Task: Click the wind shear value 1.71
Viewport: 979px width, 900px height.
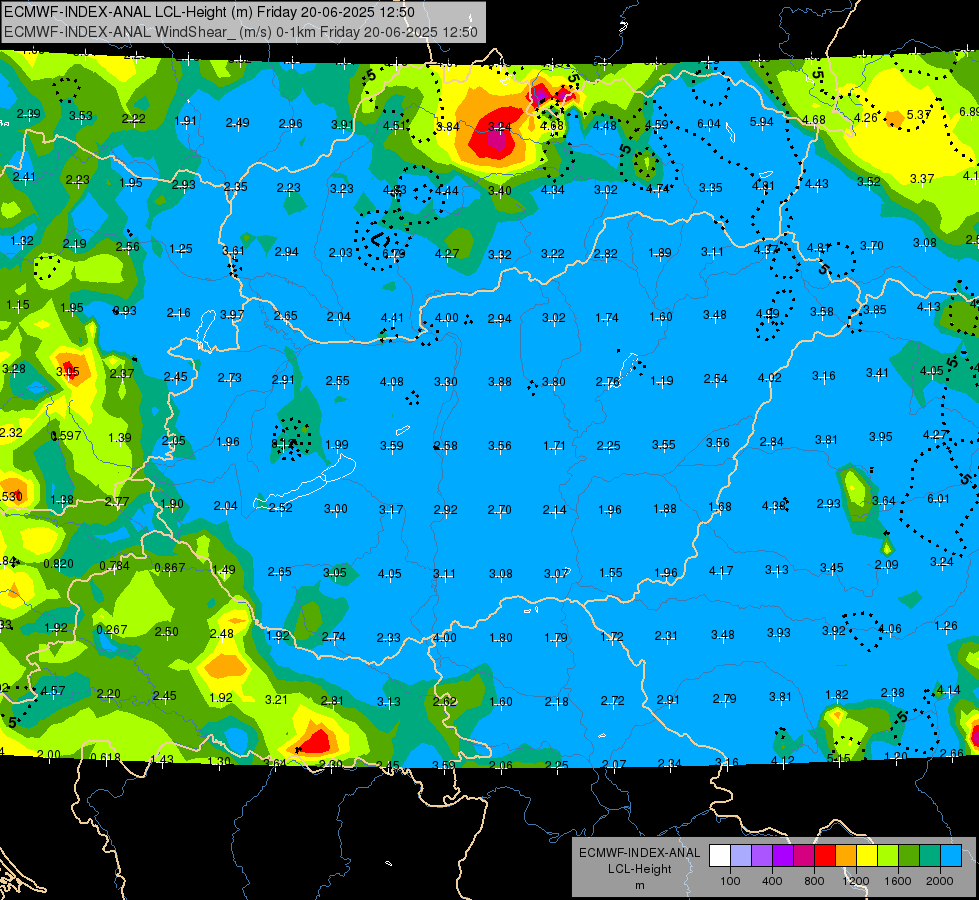Action: pos(554,445)
